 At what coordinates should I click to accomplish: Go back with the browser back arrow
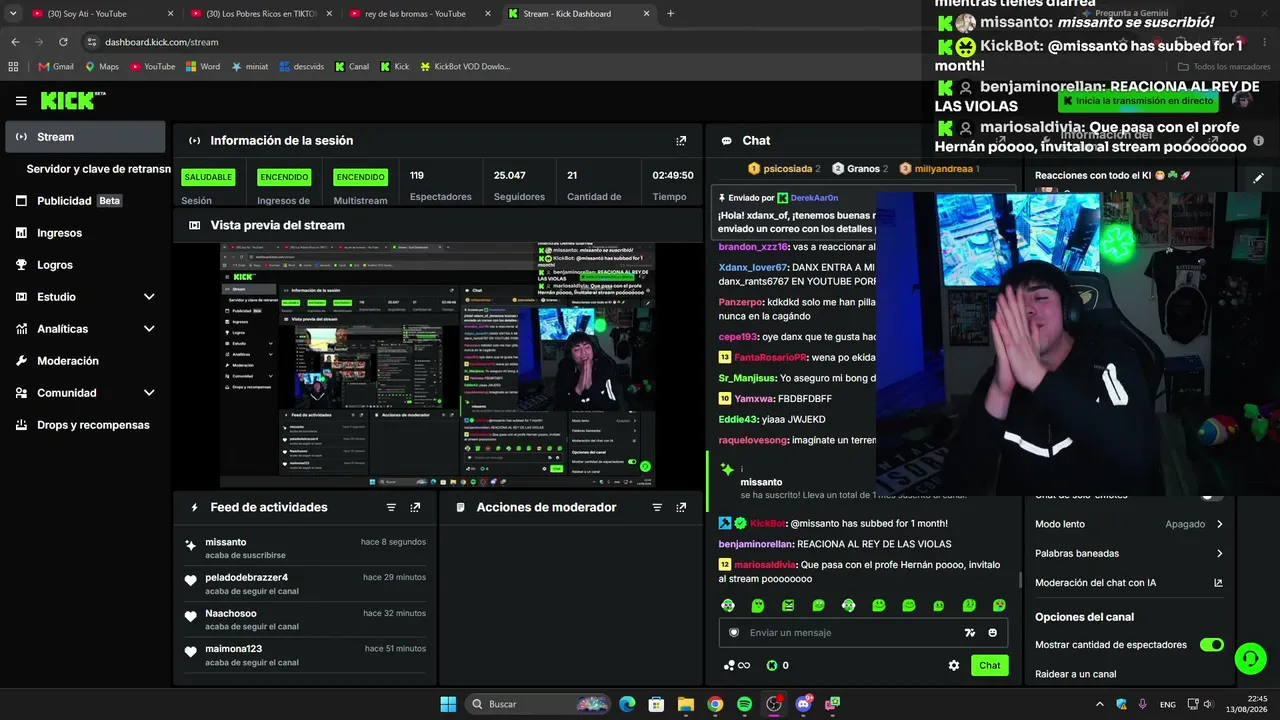click(15, 42)
